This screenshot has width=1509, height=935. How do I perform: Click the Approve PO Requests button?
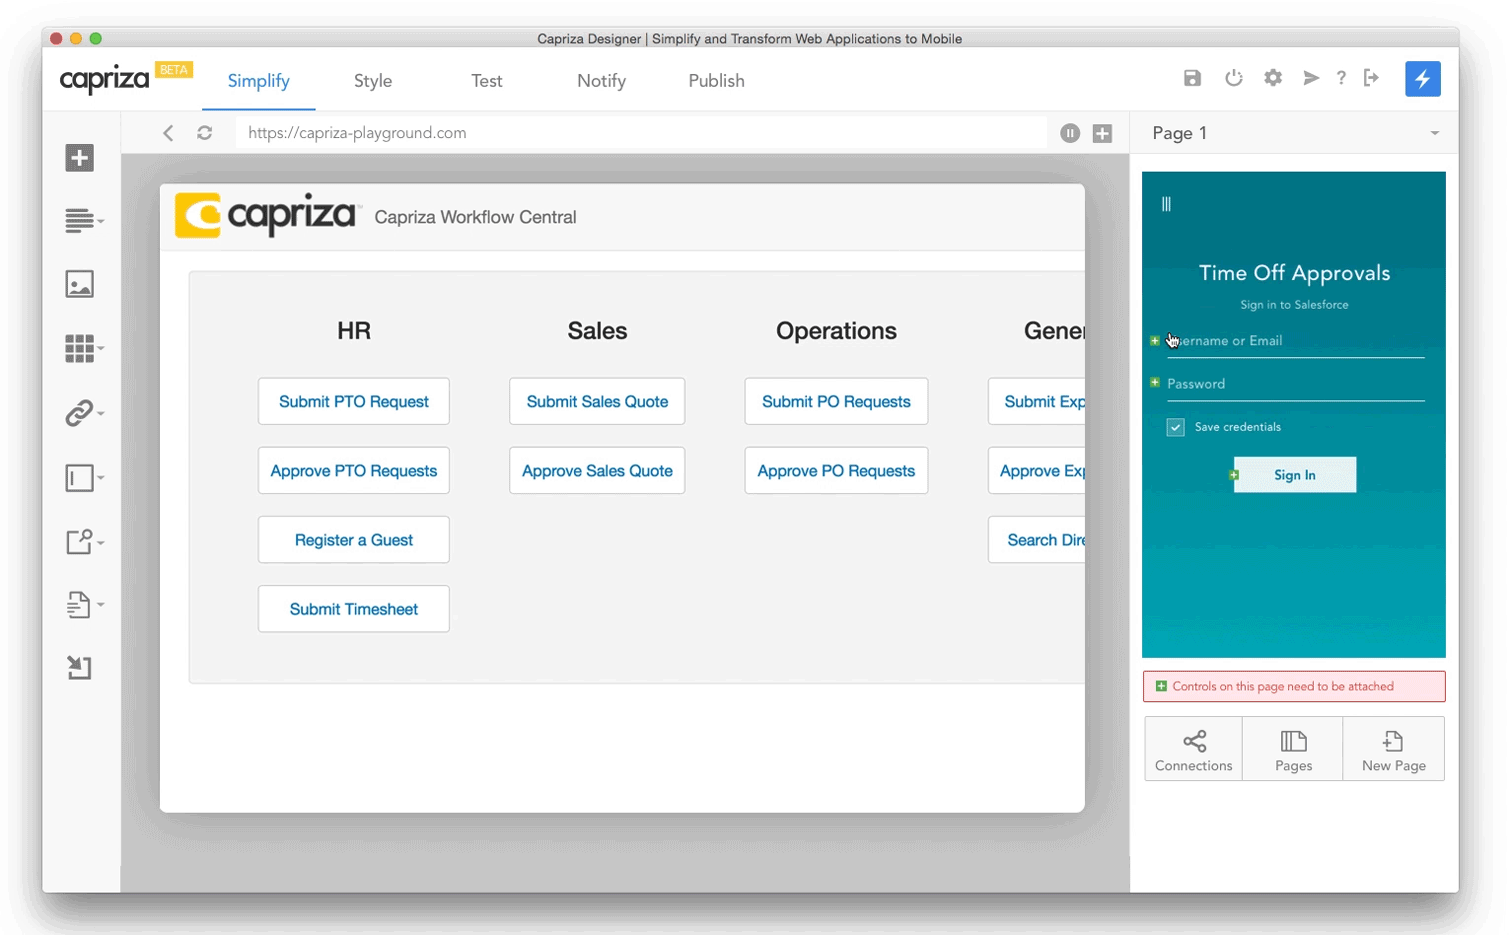point(836,470)
